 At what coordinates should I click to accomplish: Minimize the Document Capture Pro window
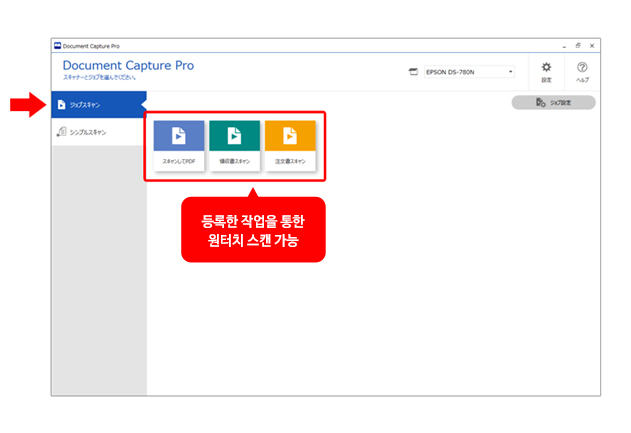(564, 46)
